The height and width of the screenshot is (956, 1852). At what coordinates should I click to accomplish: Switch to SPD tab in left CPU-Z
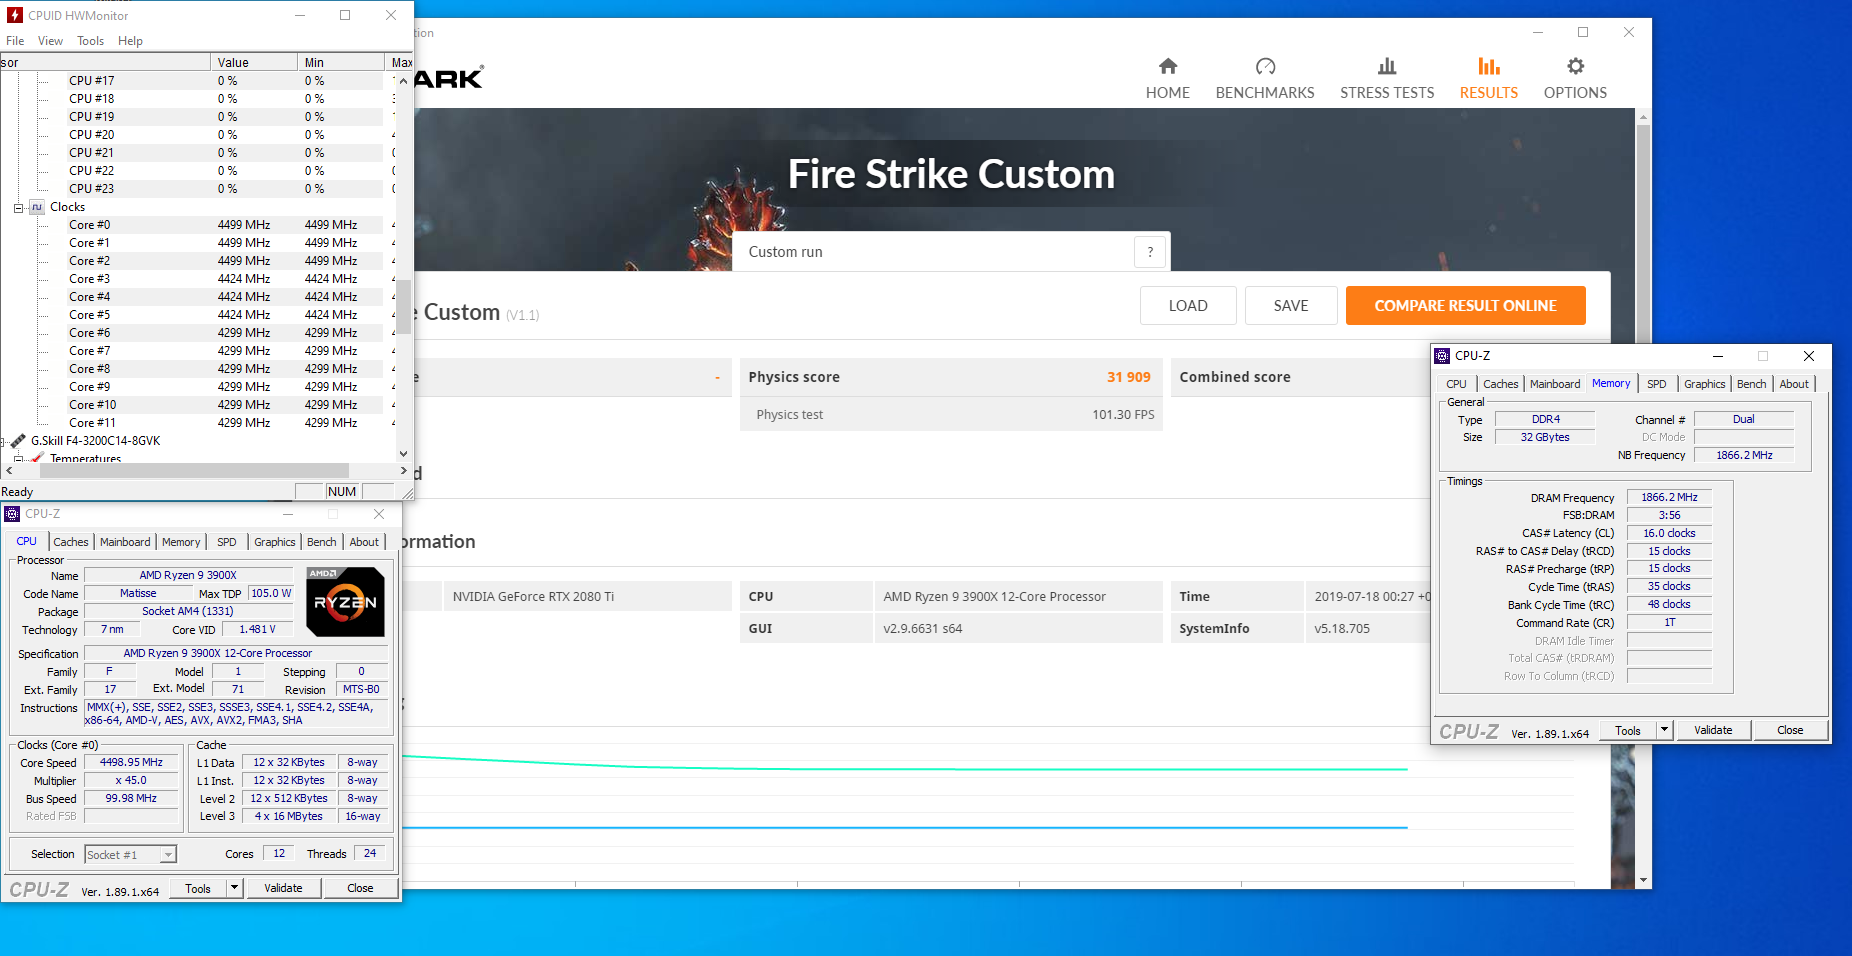(x=227, y=542)
